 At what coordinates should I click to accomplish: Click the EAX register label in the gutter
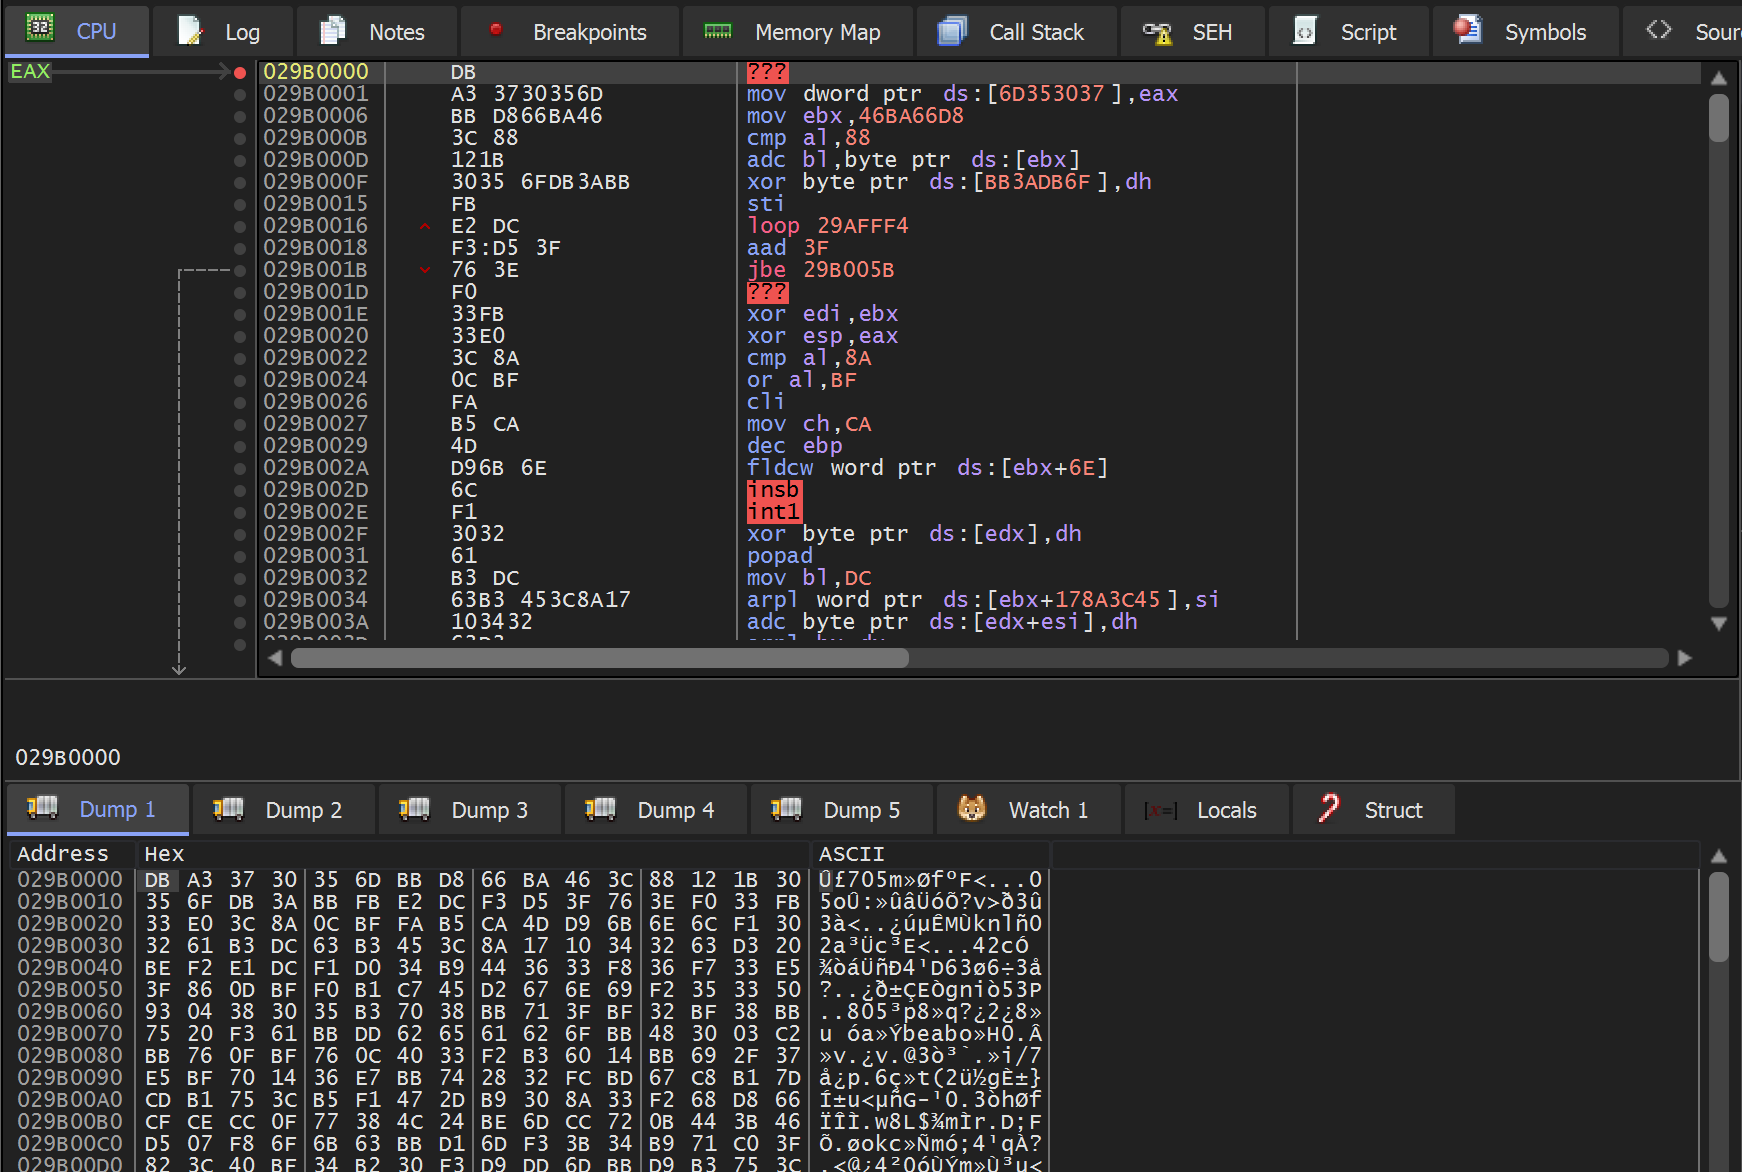tap(30, 71)
